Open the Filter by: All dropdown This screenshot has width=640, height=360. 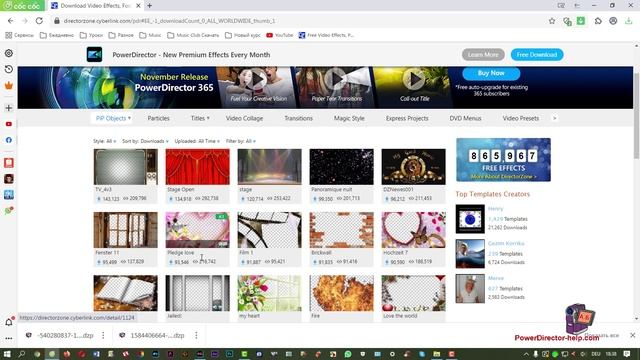coord(241,141)
